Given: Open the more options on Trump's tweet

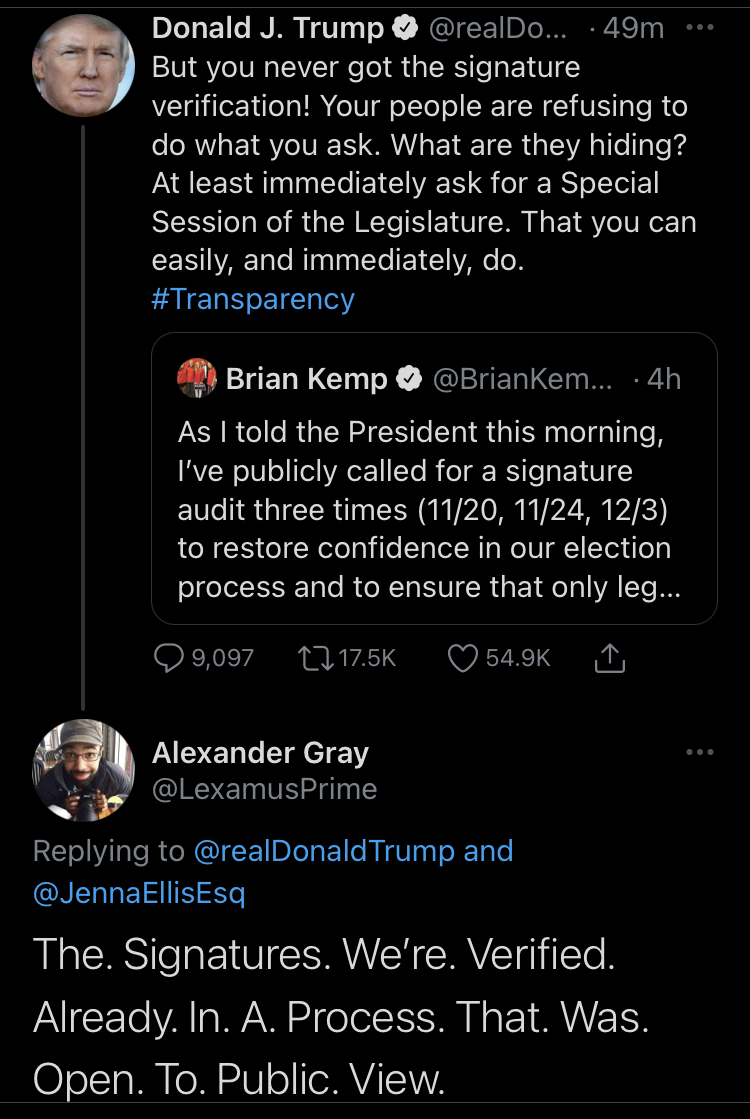Looking at the screenshot, I should [x=701, y=29].
